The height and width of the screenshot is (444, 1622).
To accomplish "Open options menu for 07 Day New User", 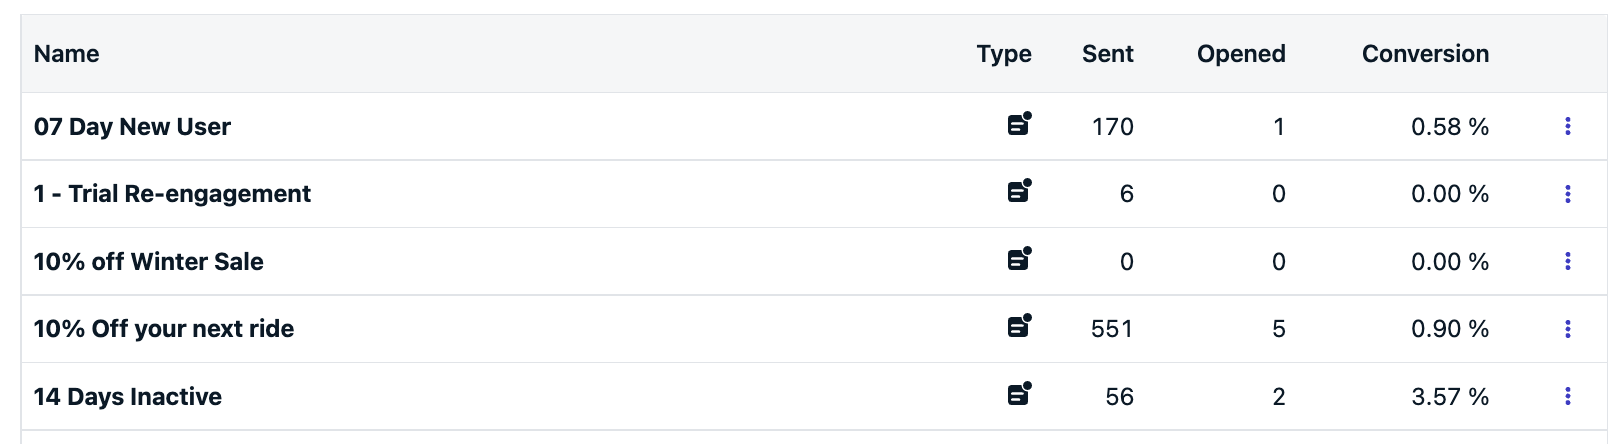I will click(x=1567, y=126).
